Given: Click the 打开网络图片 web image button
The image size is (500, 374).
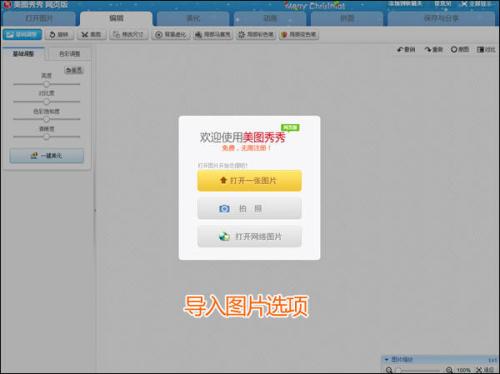Looking at the screenshot, I should [x=249, y=237].
